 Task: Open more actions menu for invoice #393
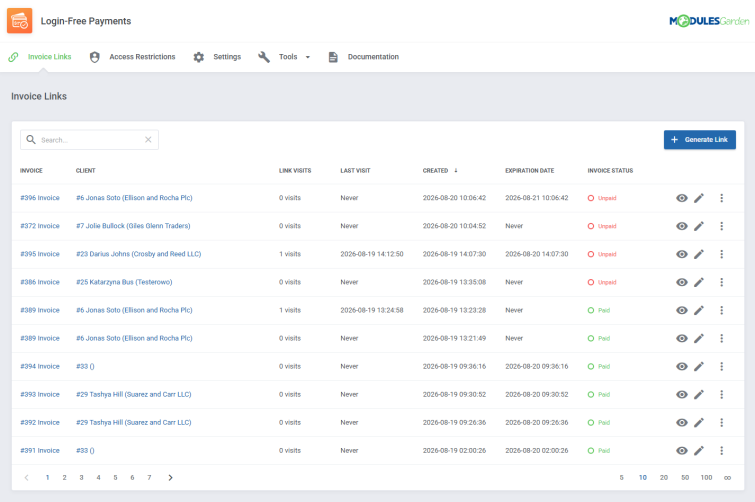(x=721, y=394)
